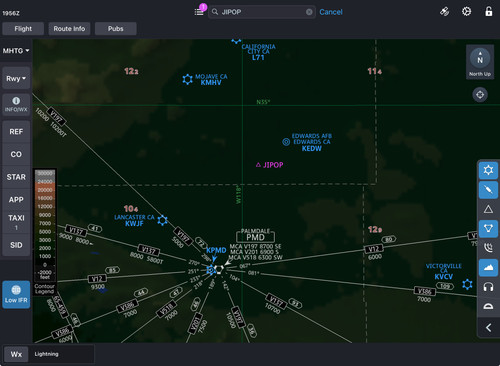The image size is (500, 366).
Task: Expand the MHTG airport dropdown
Action: (16, 51)
